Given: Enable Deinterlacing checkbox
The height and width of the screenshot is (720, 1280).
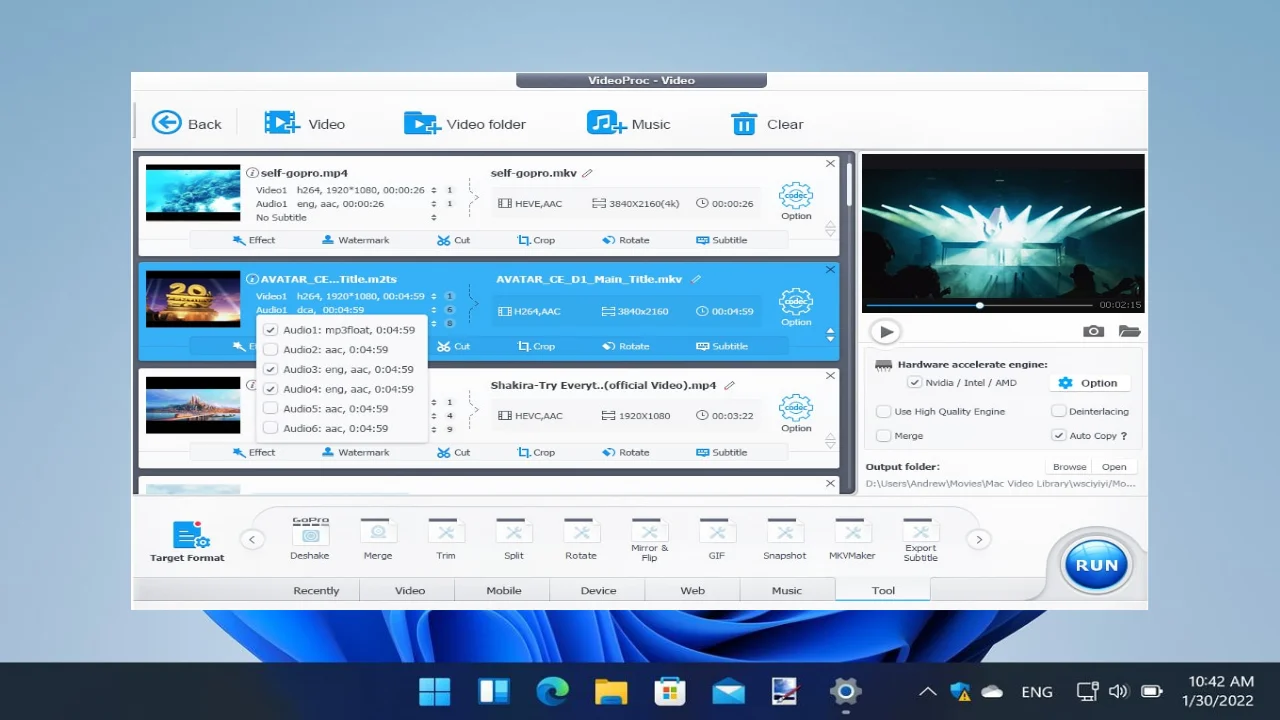Looking at the screenshot, I should (1059, 411).
